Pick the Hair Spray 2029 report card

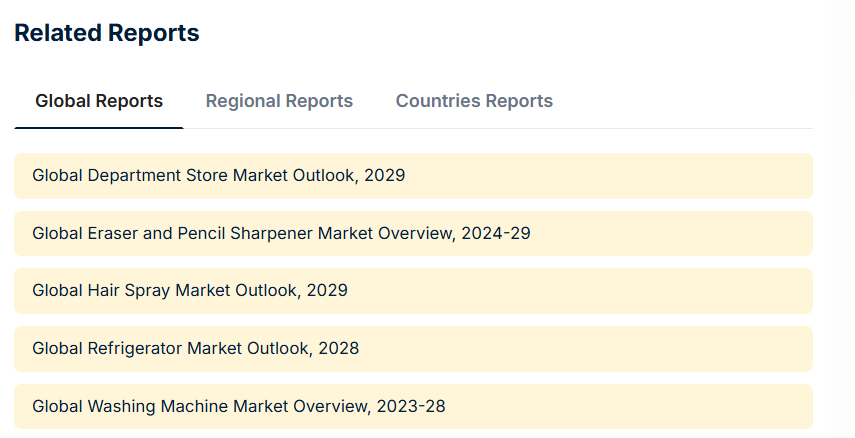[413, 291]
